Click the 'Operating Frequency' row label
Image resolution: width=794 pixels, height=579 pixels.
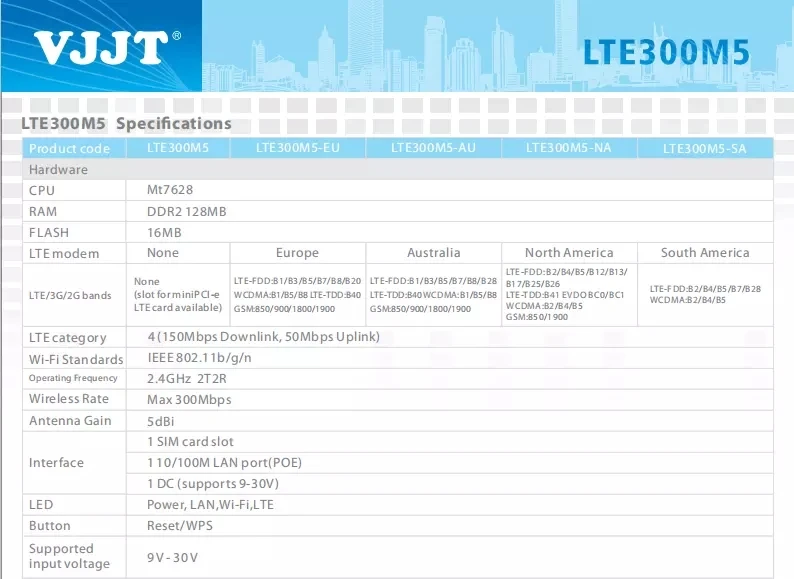click(73, 378)
